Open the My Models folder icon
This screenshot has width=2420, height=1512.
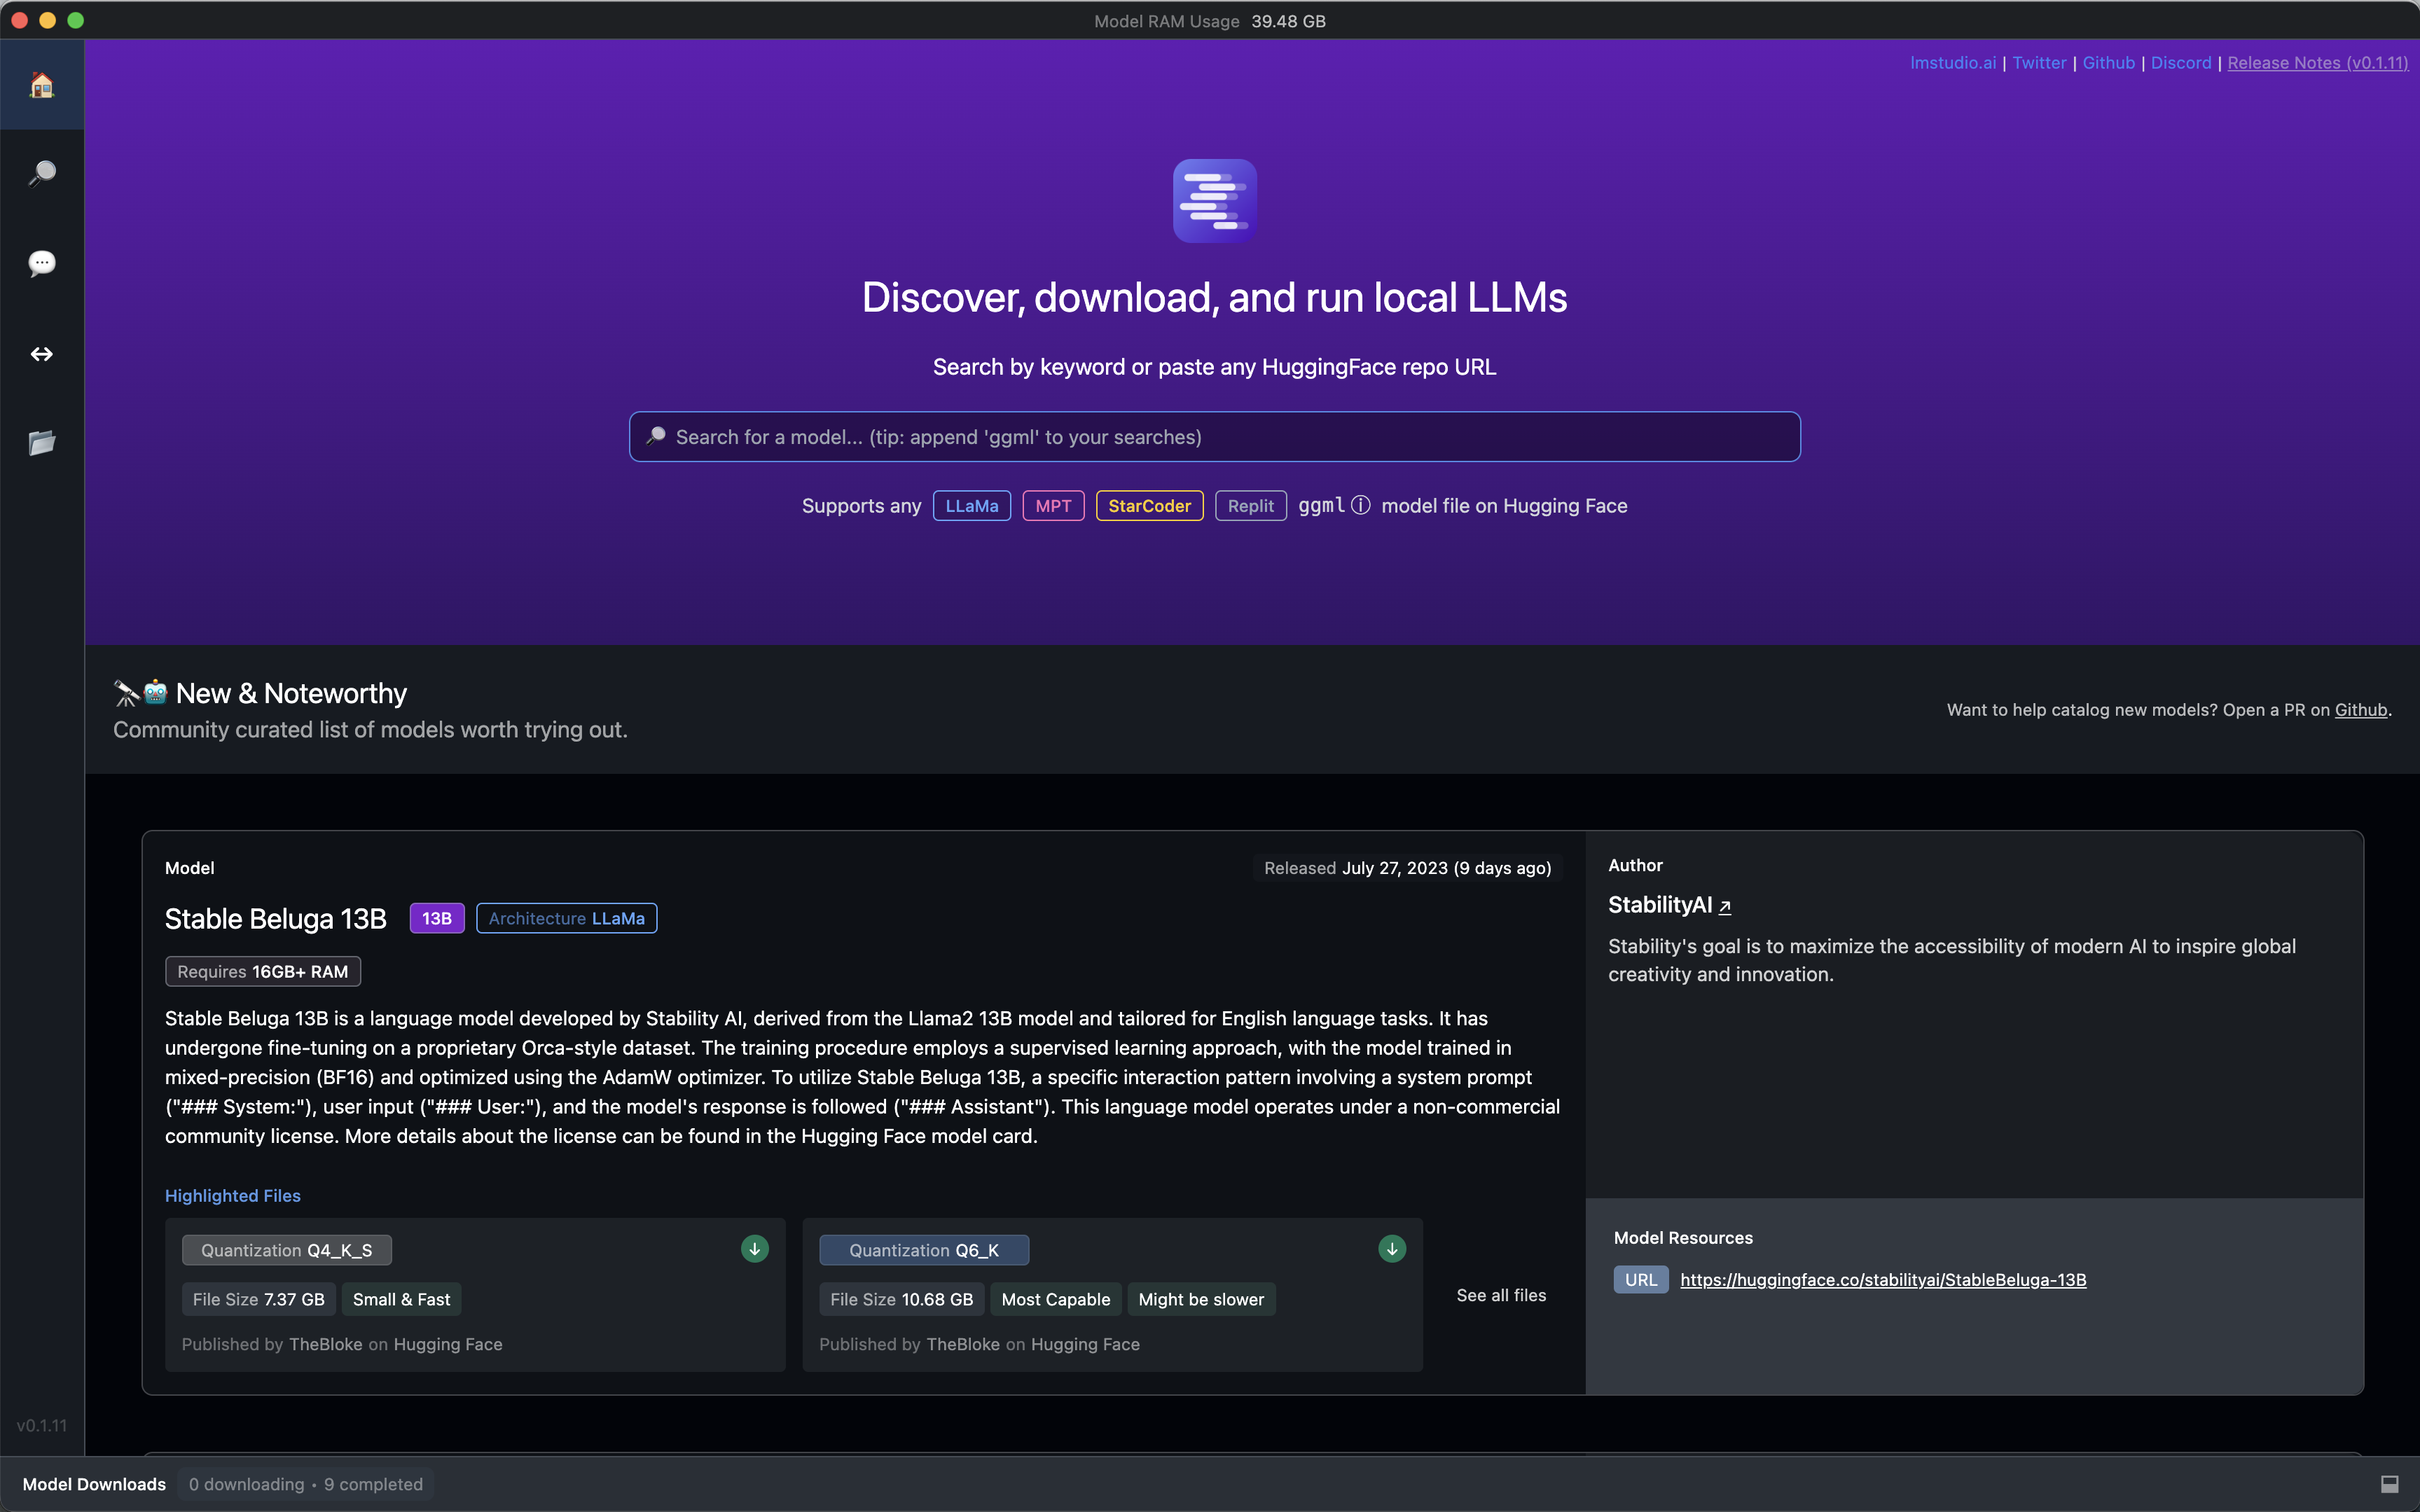click(x=42, y=442)
